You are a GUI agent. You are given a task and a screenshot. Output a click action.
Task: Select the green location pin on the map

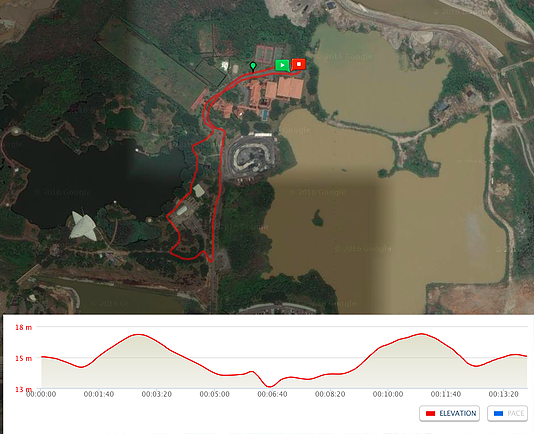pos(253,66)
